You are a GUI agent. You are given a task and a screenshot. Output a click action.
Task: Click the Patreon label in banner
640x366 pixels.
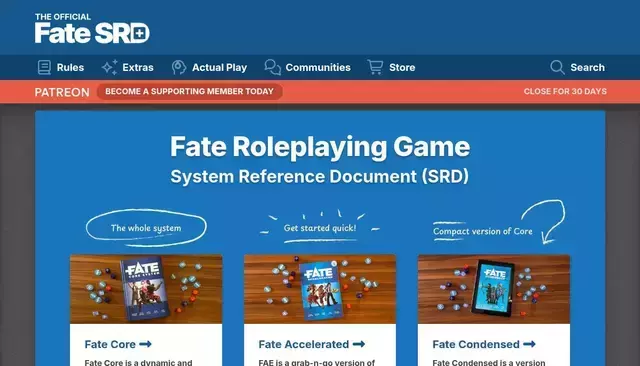click(62, 92)
